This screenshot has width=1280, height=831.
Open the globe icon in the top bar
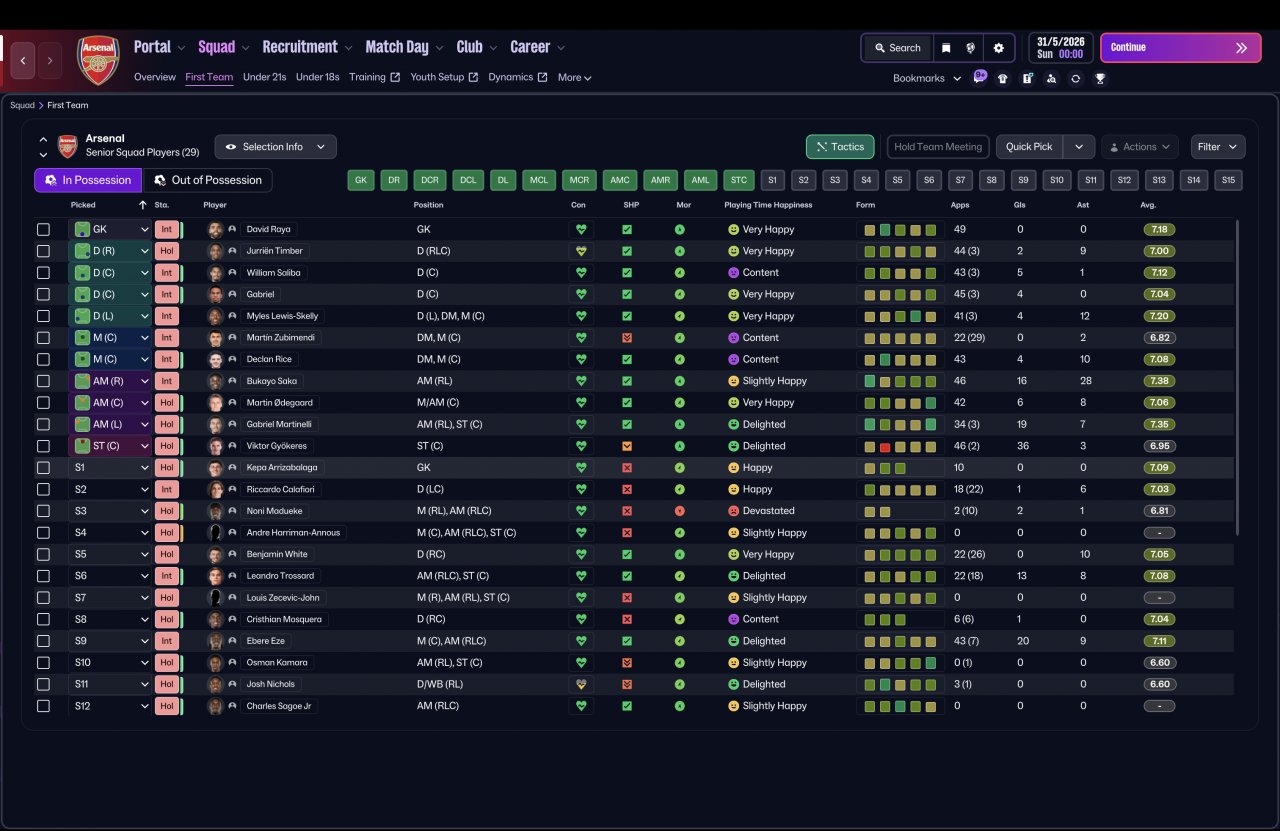pos(970,48)
